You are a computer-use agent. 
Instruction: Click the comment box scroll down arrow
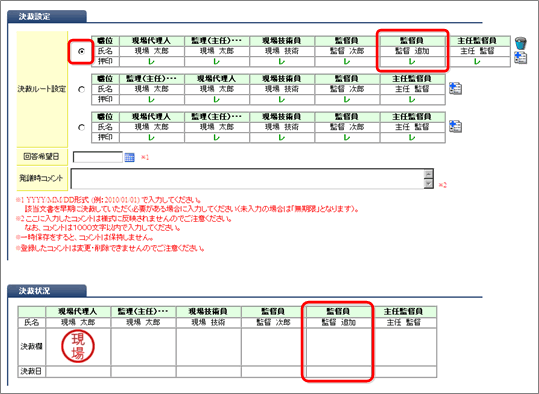click(x=428, y=184)
